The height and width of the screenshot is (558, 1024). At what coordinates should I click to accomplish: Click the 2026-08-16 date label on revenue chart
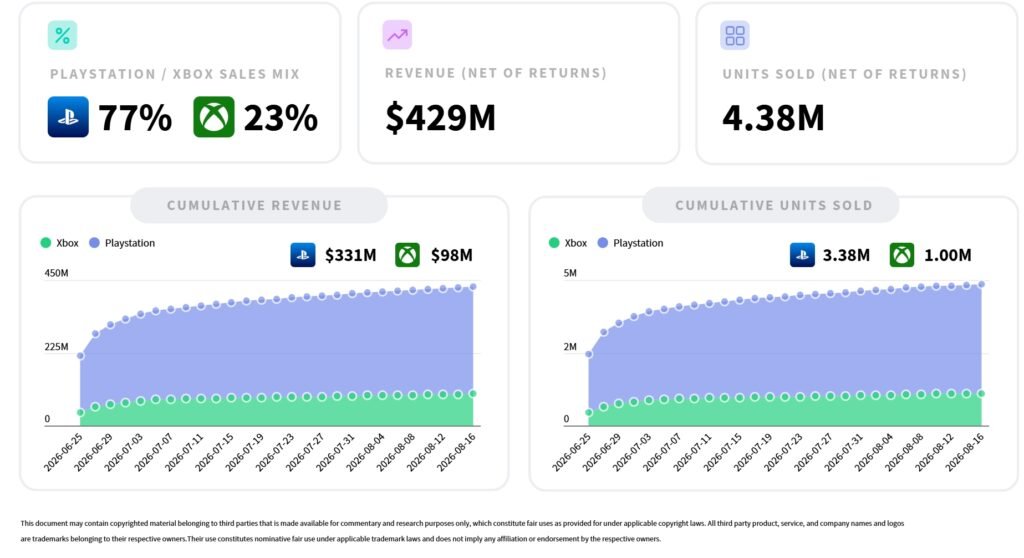(456, 452)
